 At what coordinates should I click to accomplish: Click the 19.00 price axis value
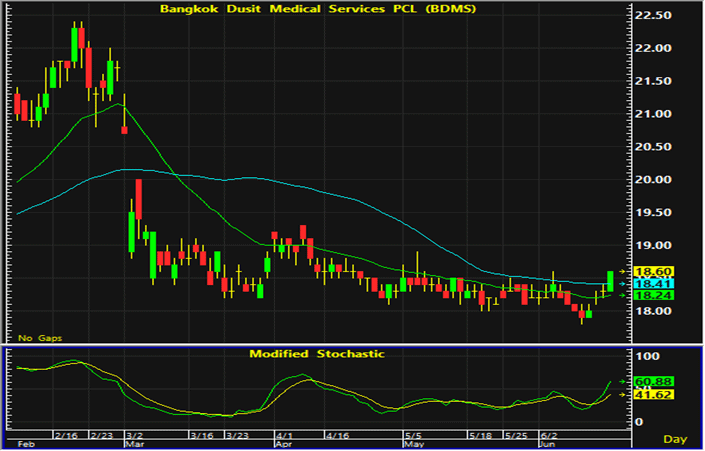tap(653, 245)
